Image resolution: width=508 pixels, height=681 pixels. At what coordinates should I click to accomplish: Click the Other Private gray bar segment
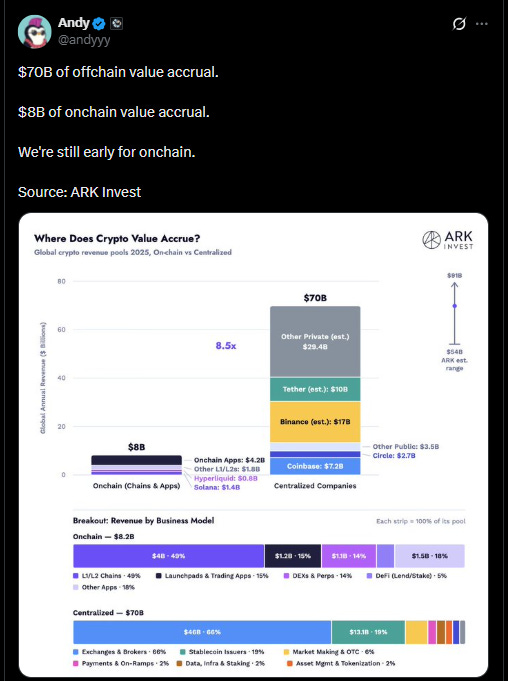coord(315,341)
